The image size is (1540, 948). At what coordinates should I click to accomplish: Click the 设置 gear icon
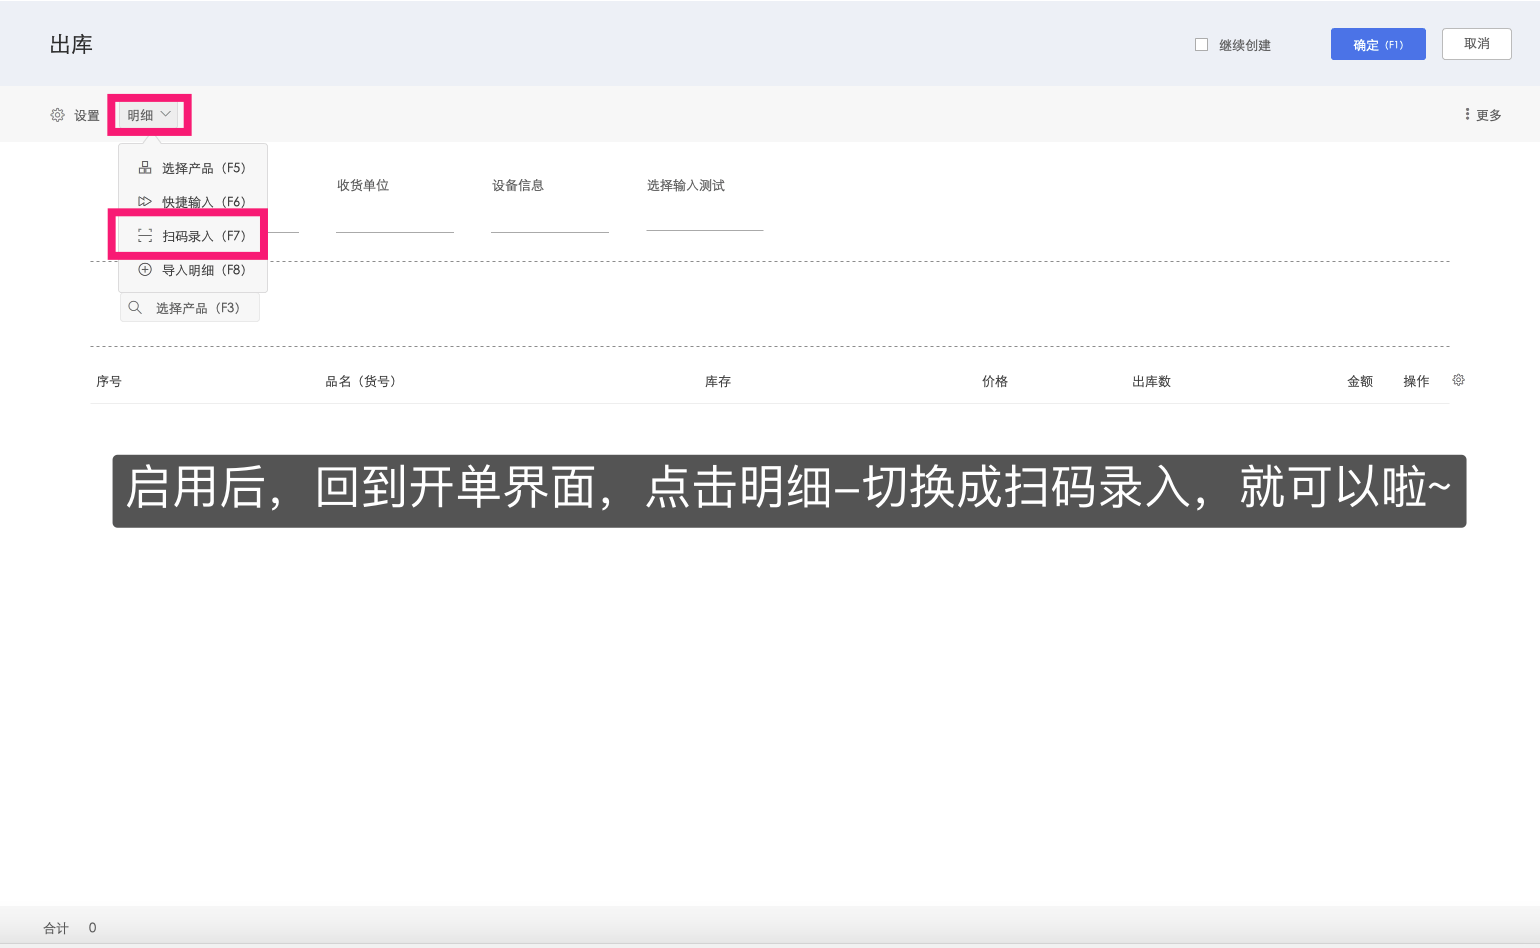pos(57,115)
